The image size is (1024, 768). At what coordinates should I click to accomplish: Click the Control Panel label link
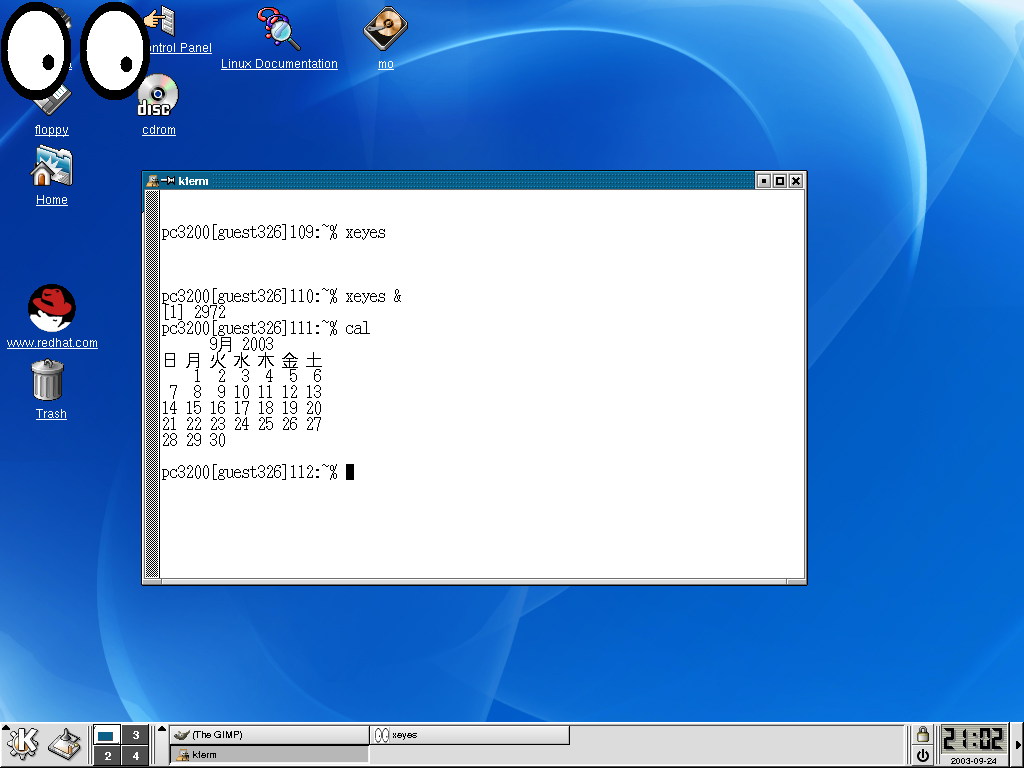point(180,48)
